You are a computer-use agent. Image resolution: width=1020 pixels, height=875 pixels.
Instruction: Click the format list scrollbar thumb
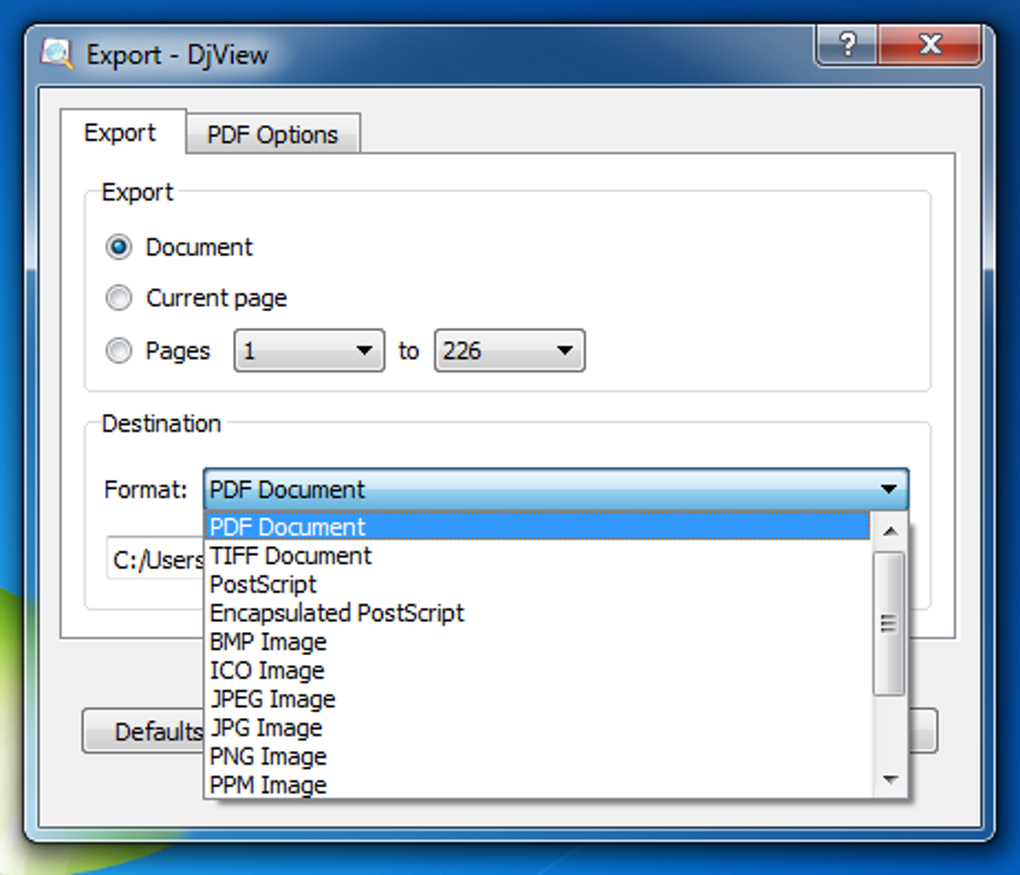point(889,624)
